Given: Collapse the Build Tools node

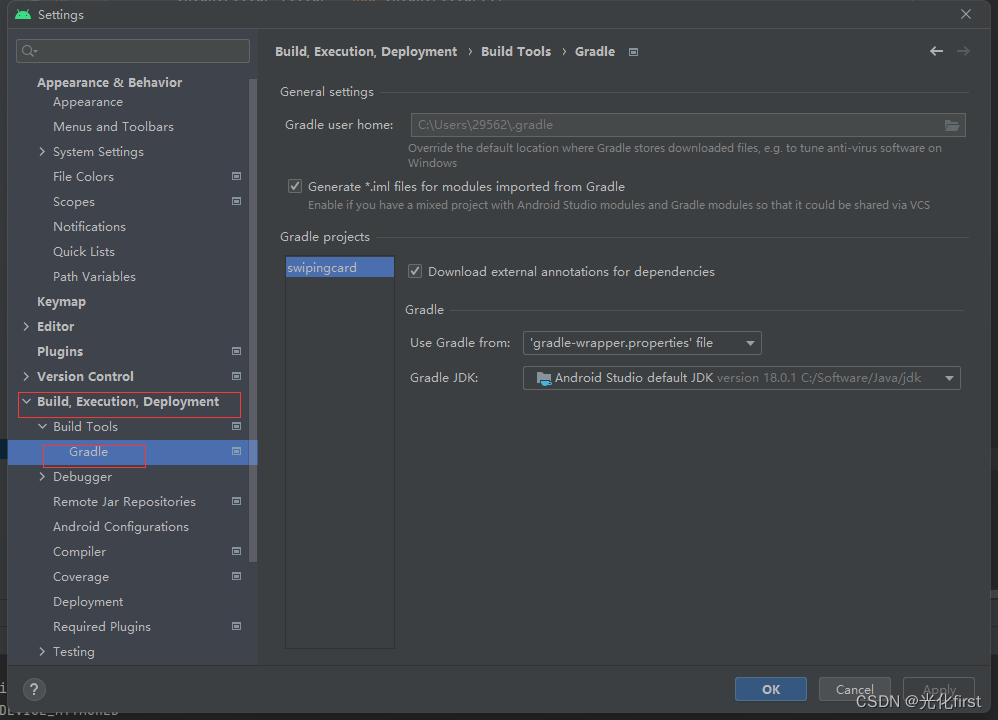Looking at the screenshot, I should click(x=42, y=427).
